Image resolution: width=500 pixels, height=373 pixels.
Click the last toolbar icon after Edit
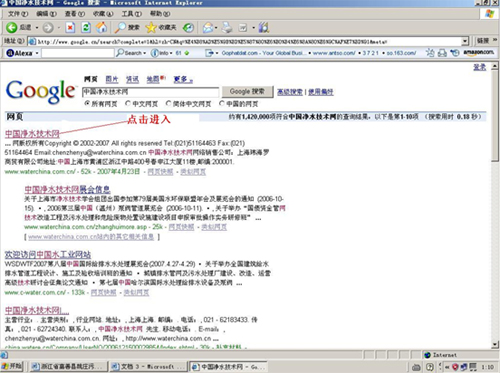[x=264, y=28]
